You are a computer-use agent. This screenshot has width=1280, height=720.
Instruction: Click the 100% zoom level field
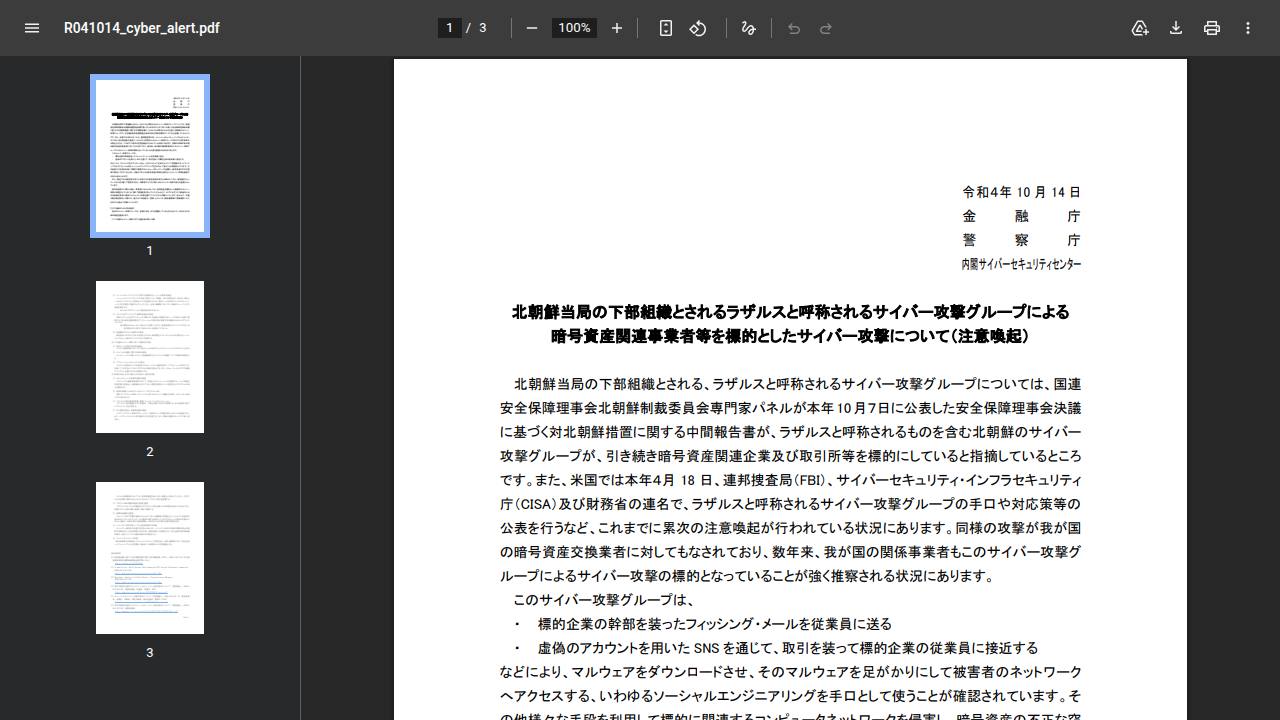[x=574, y=28]
